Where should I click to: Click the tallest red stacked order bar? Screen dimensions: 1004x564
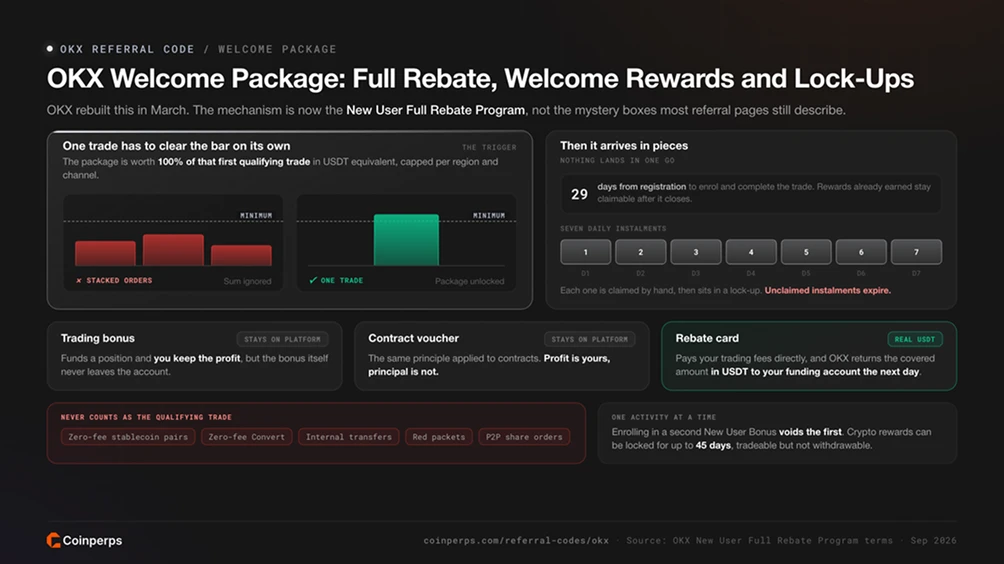coord(173,250)
